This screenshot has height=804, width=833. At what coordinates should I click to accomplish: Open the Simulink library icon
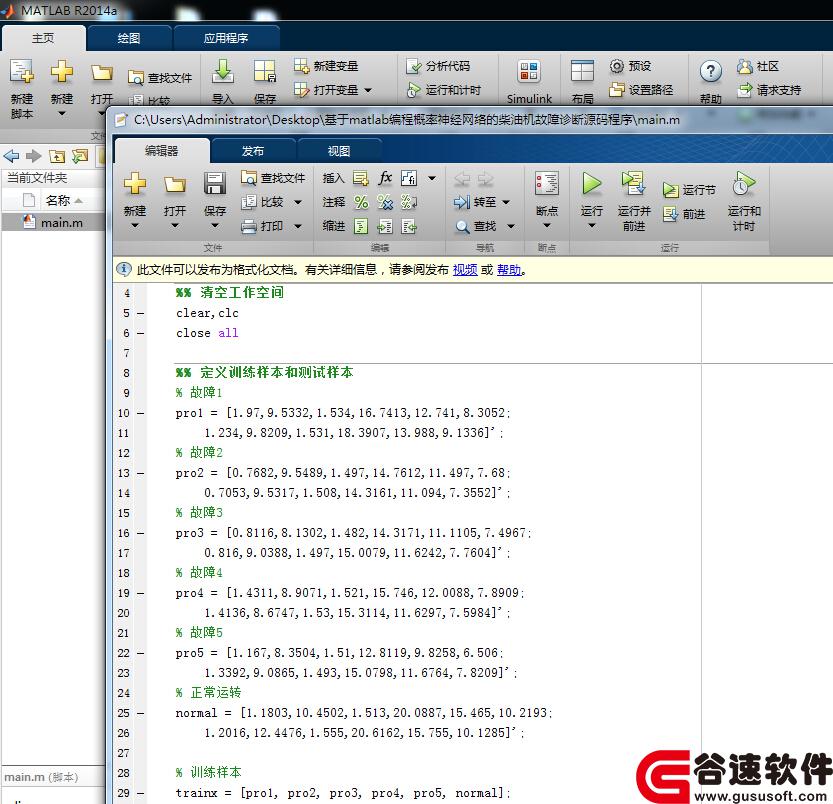pos(529,72)
